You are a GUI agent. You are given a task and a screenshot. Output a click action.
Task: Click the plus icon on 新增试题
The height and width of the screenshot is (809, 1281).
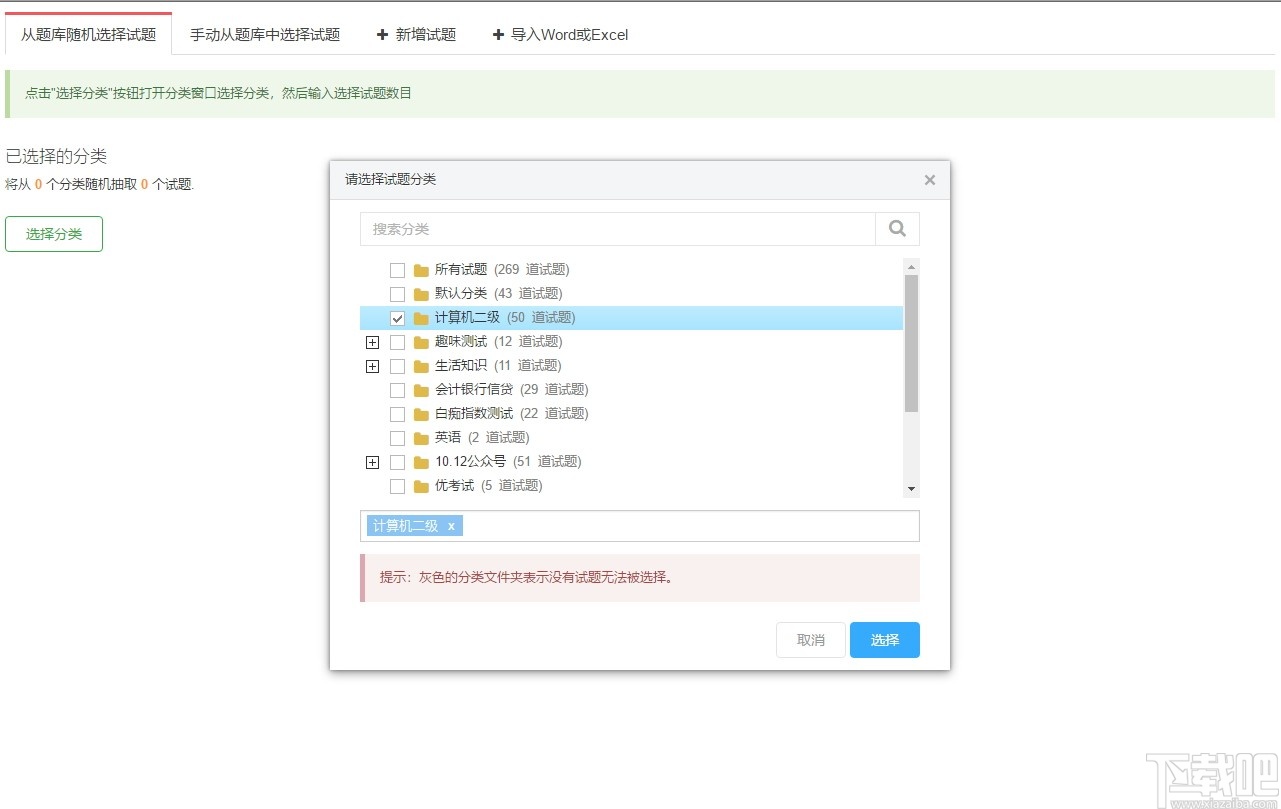point(382,34)
